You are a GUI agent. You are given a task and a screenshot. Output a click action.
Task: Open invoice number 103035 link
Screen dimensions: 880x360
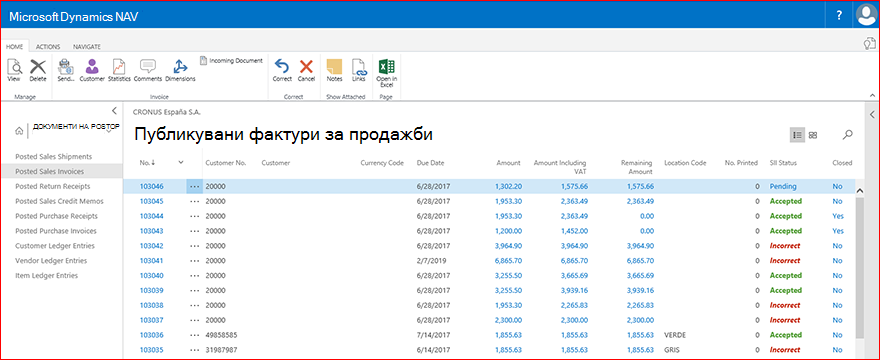point(151,350)
